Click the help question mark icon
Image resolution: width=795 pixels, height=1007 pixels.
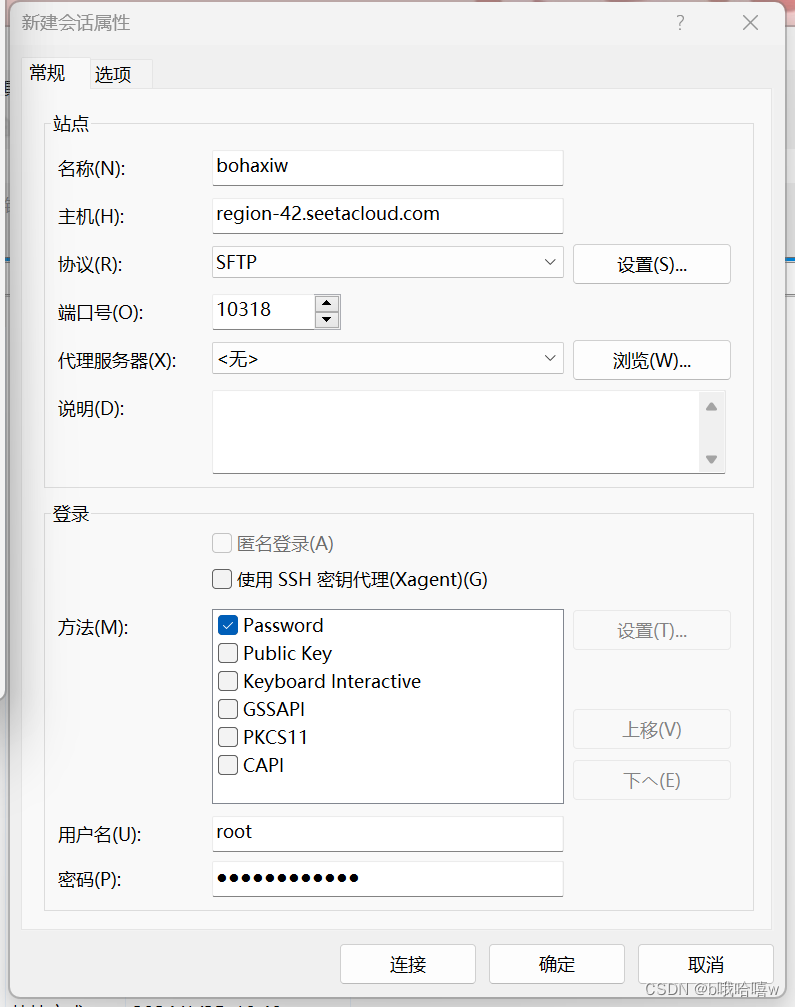pyautogui.click(x=680, y=22)
